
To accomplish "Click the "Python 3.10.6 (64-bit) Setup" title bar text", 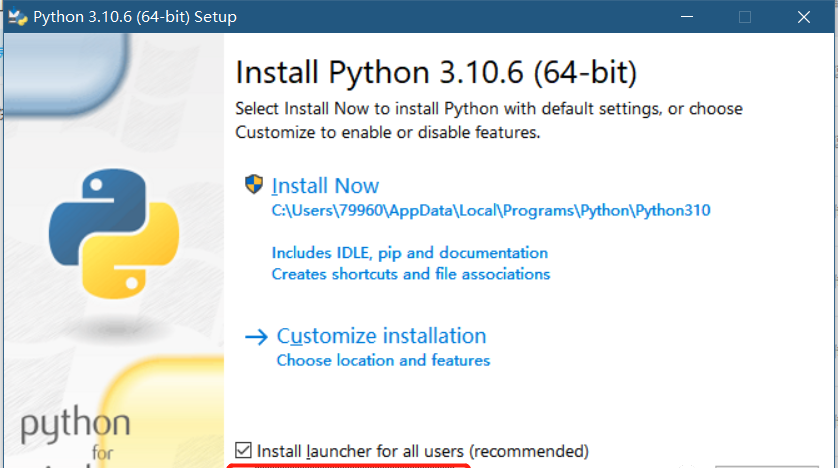I will pos(135,17).
